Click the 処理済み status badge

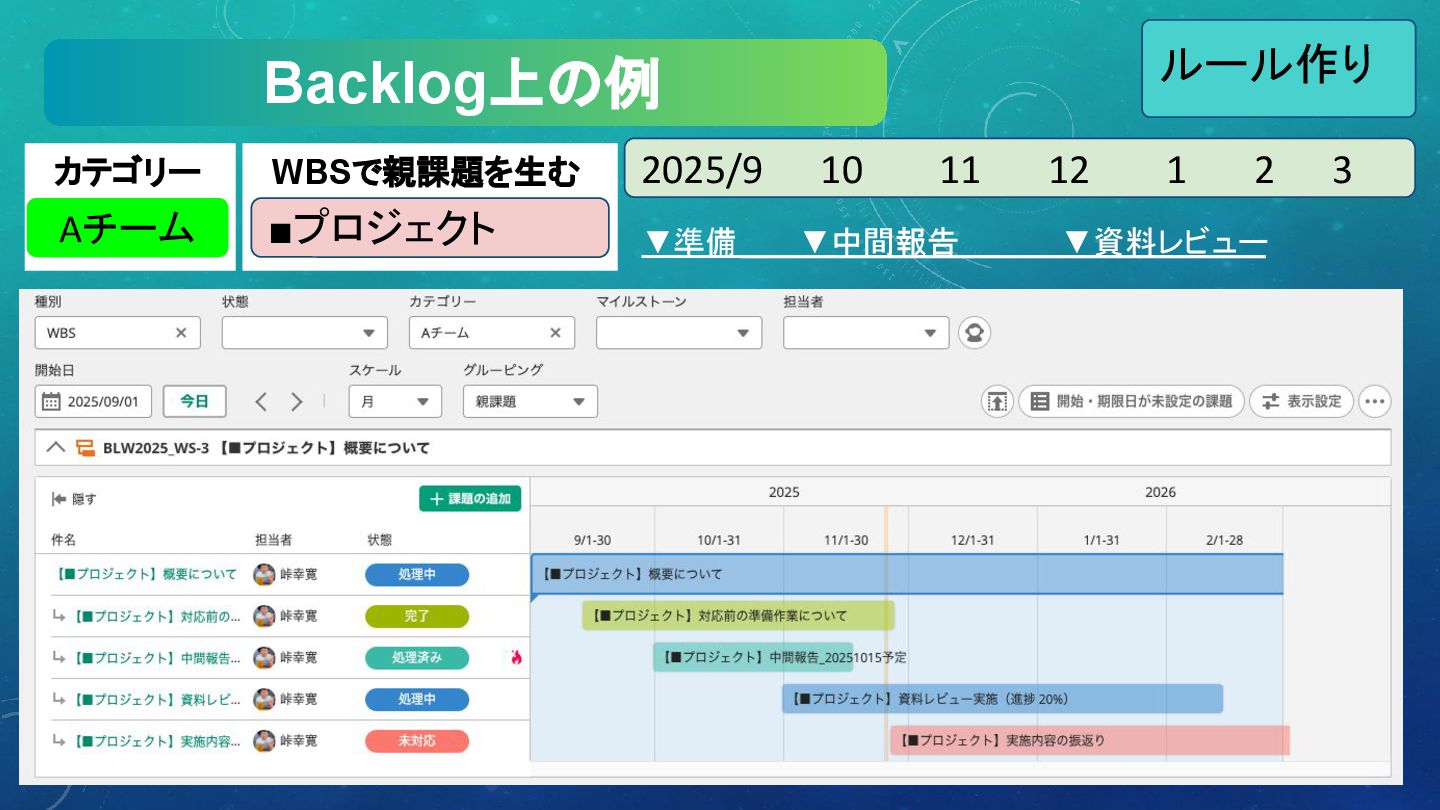click(417, 658)
